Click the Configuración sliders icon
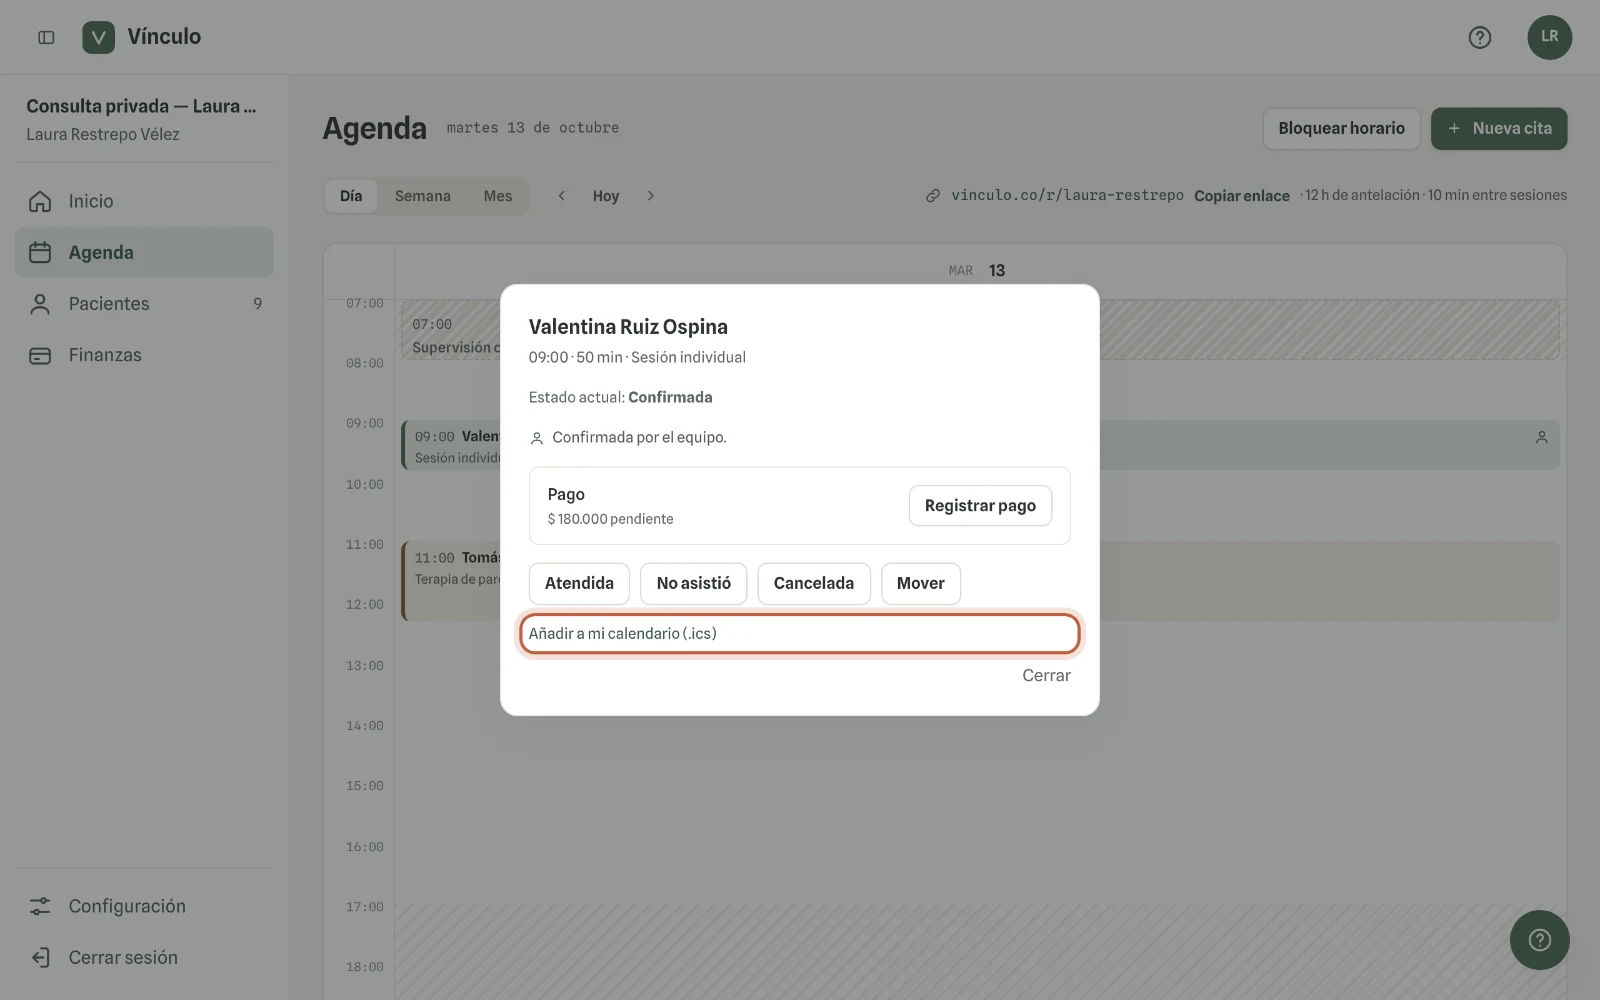 coord(40,906)
